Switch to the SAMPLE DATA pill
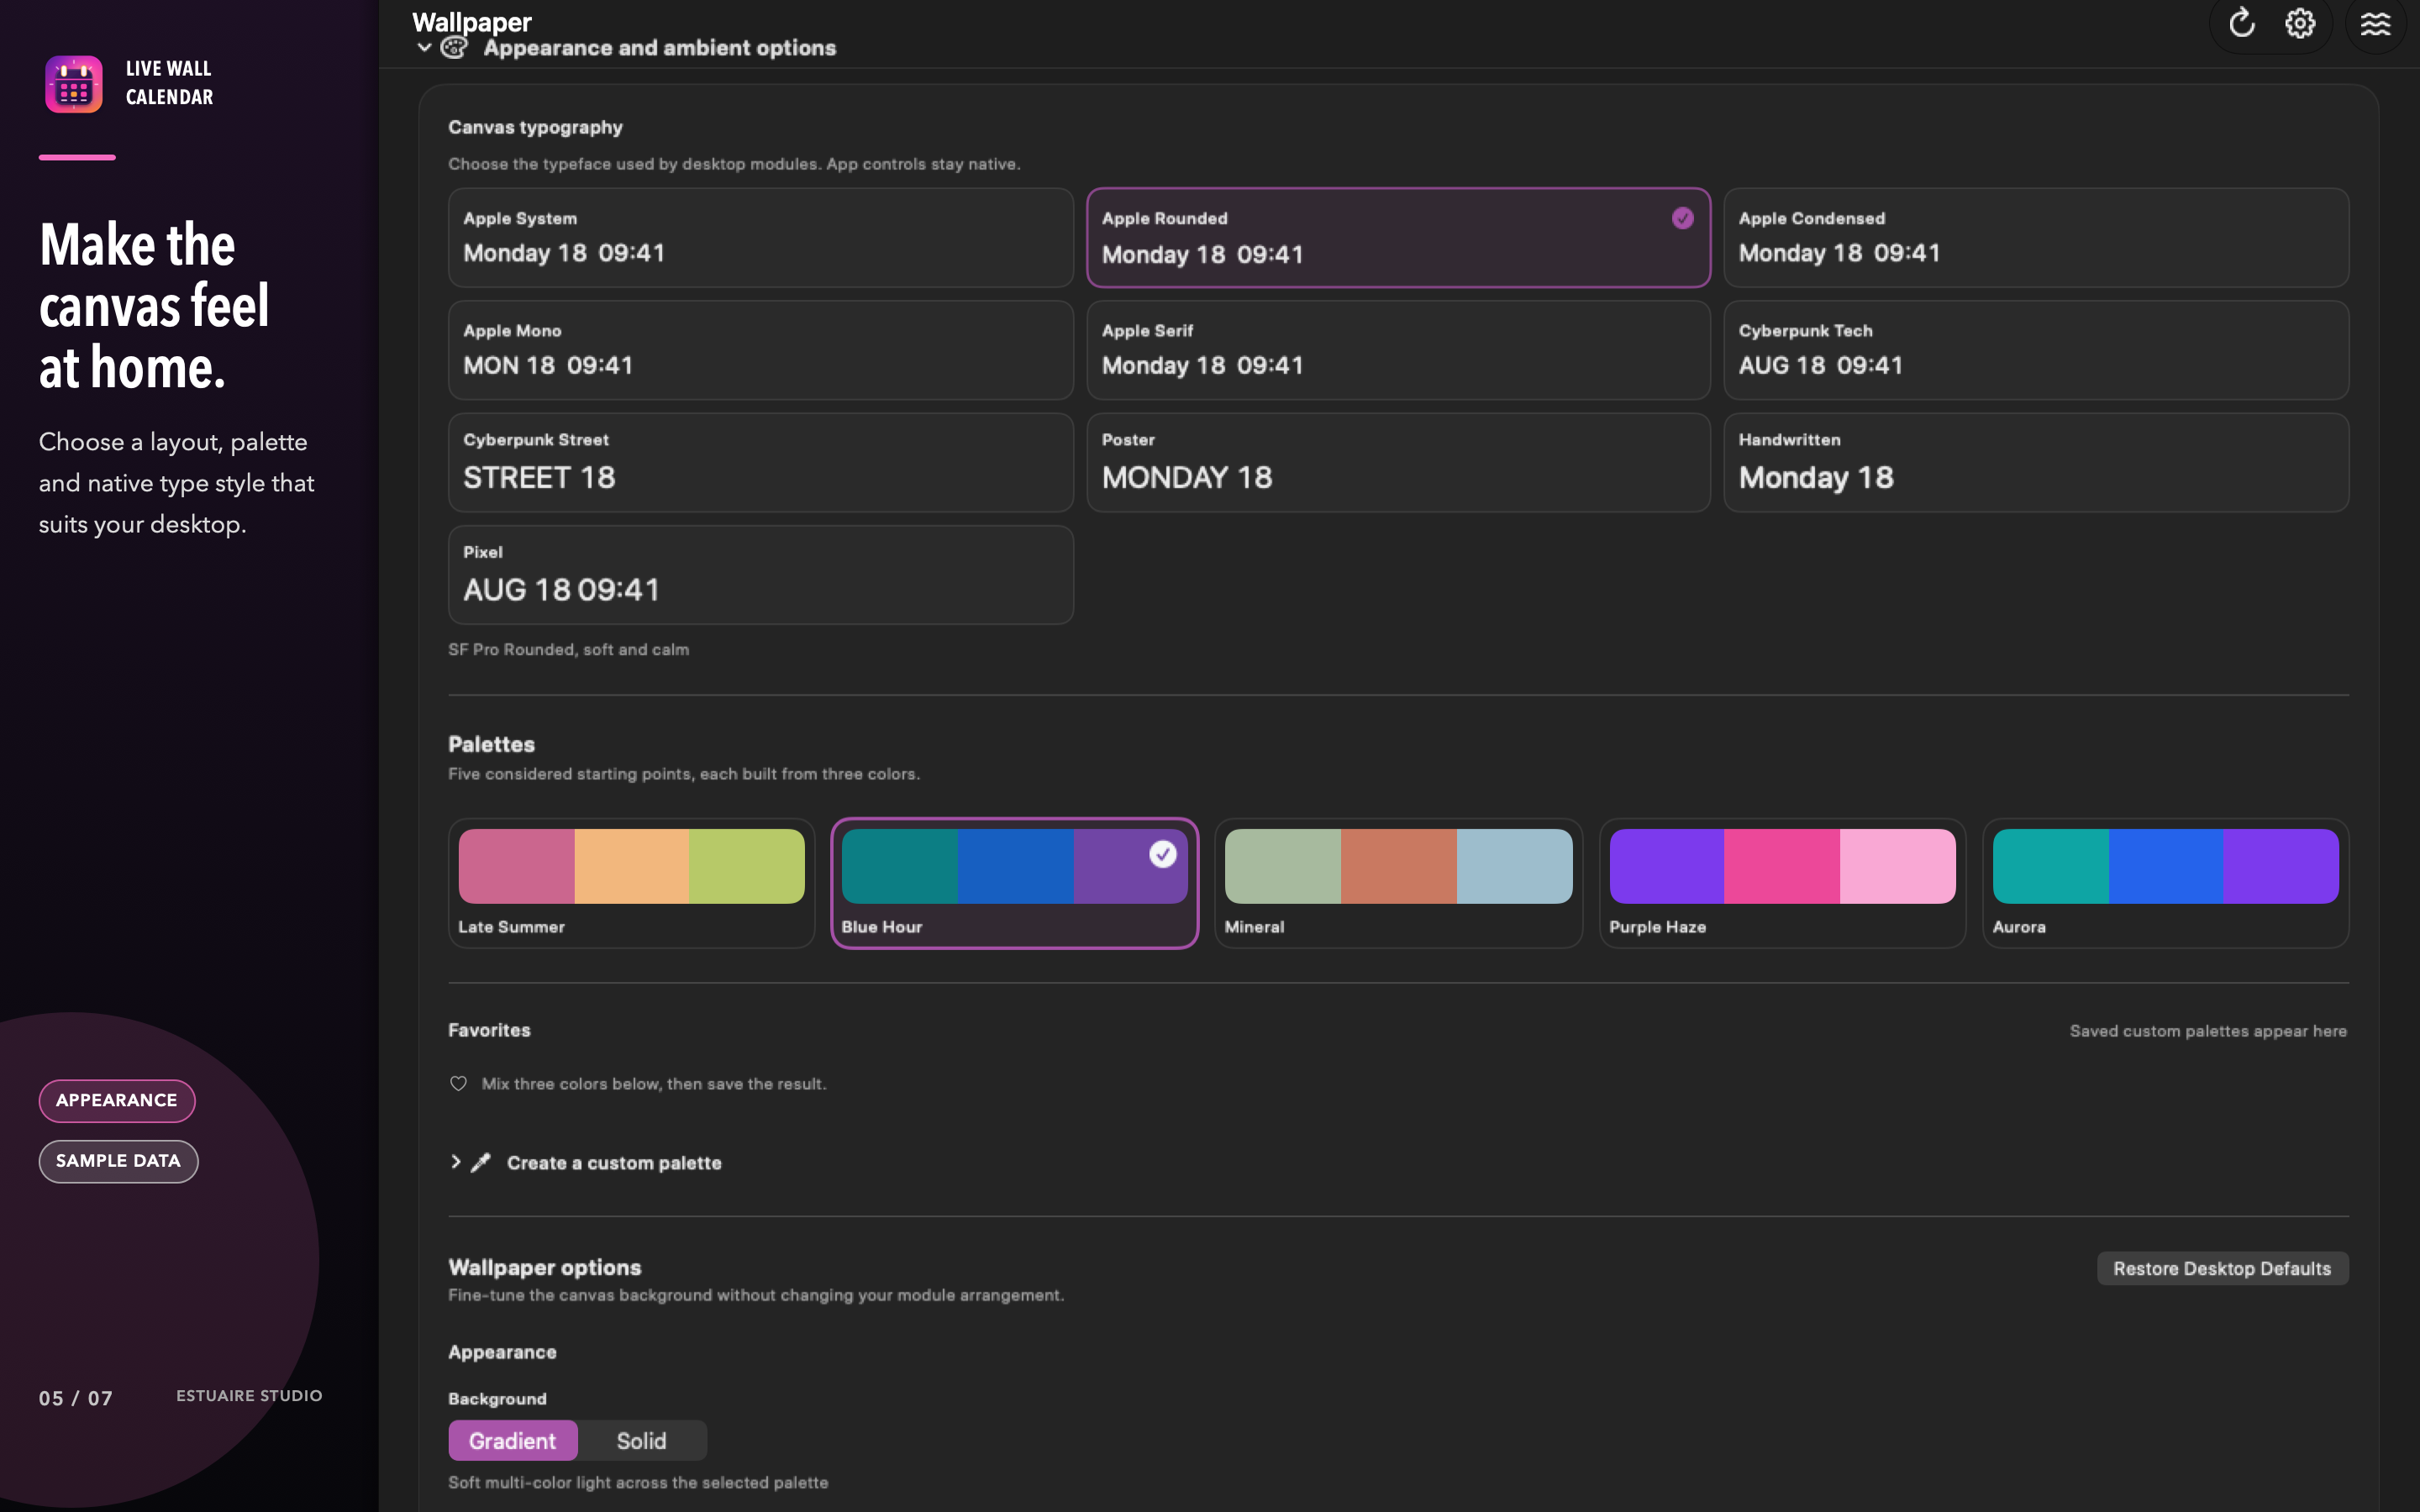 [x=118, y=1161]
